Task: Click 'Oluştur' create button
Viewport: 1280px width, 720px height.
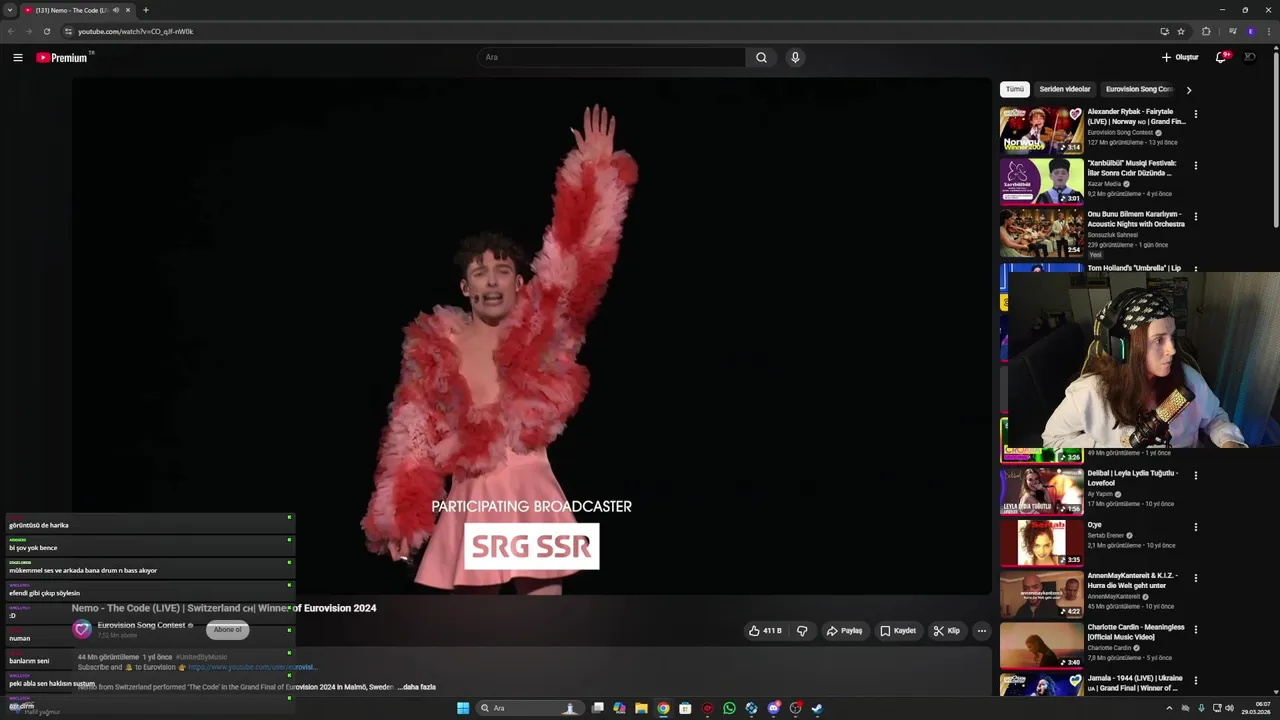Action: coord(1180,57)
